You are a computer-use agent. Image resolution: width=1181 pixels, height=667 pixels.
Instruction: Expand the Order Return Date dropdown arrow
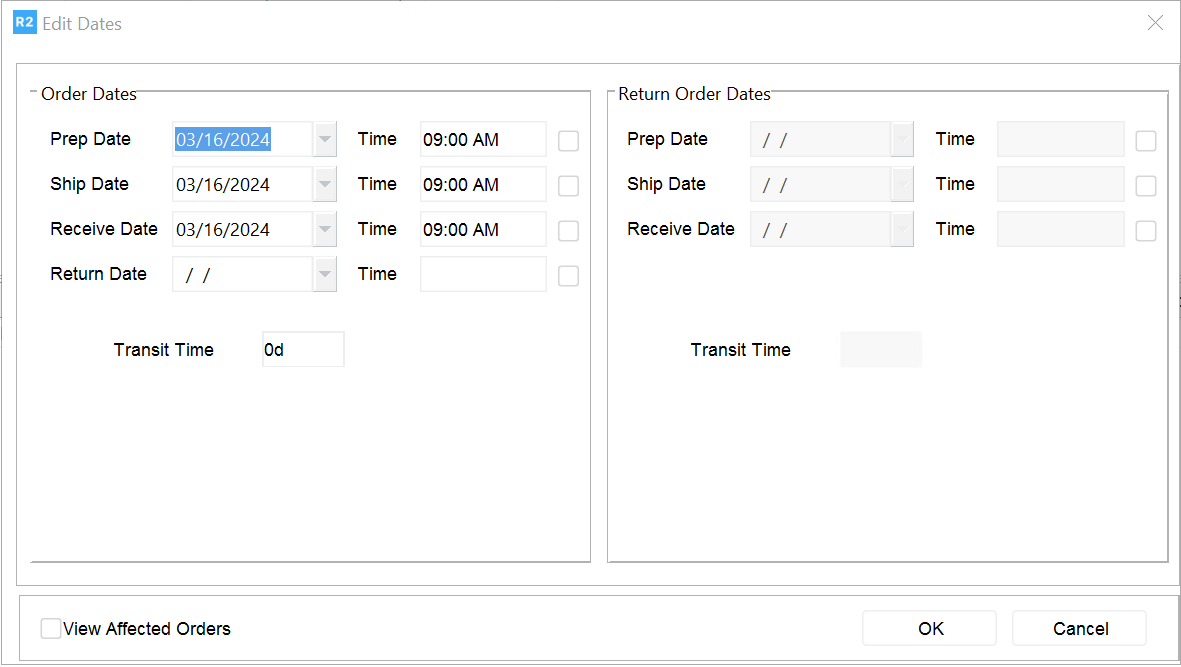pyautogui.click(x=325, y=275)
